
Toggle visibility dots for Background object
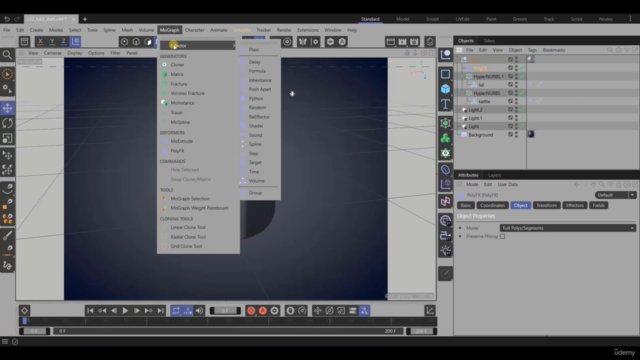(x=516, y=135)
